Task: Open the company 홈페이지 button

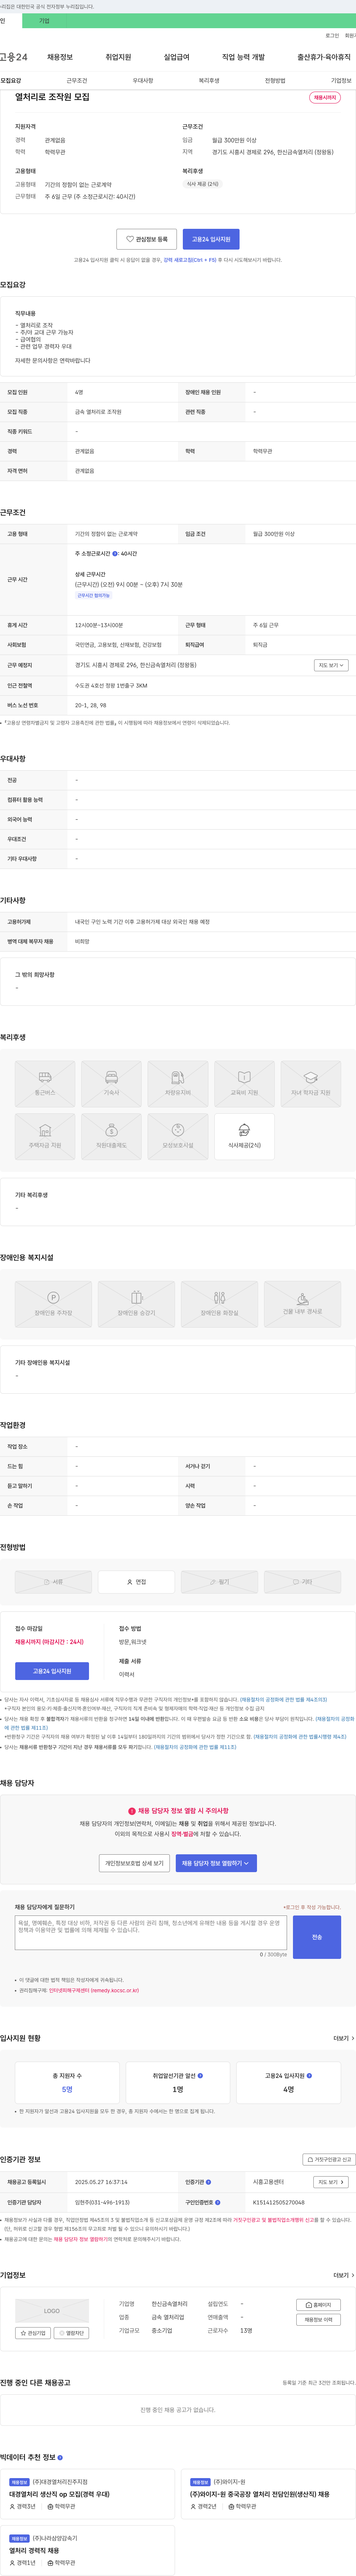Action: pyautogui.click(x=319, y=2305)
